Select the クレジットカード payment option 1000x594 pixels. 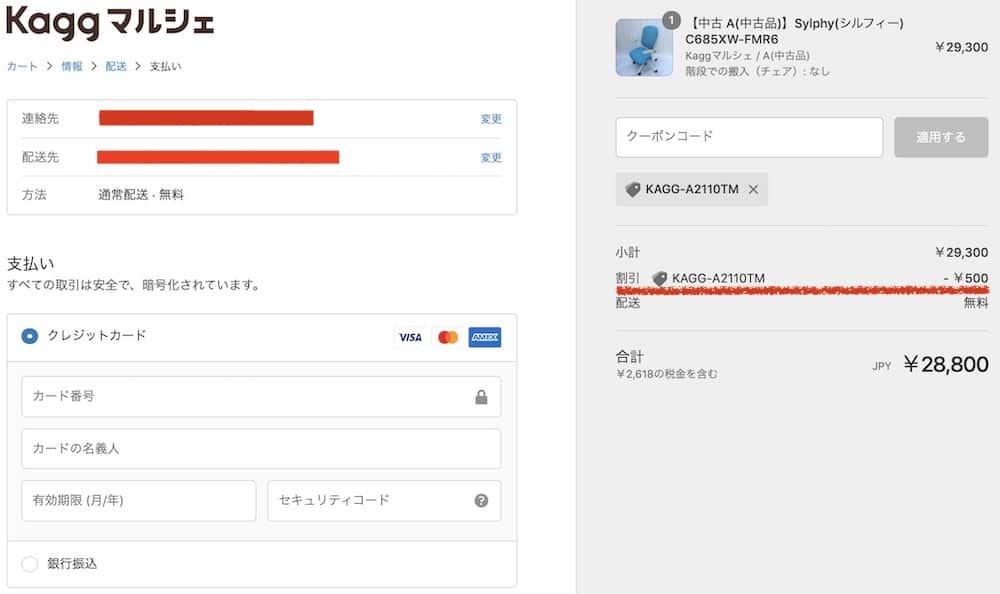[x=29, y=336]
